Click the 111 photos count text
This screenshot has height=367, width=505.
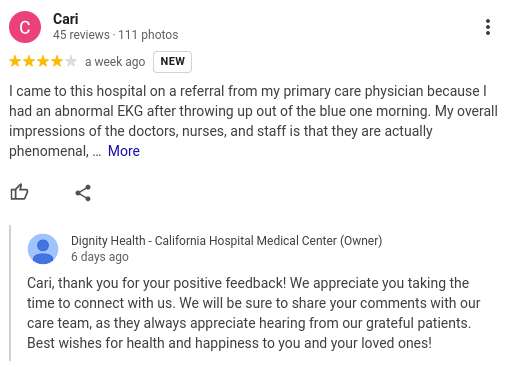(x=148, y=35)
